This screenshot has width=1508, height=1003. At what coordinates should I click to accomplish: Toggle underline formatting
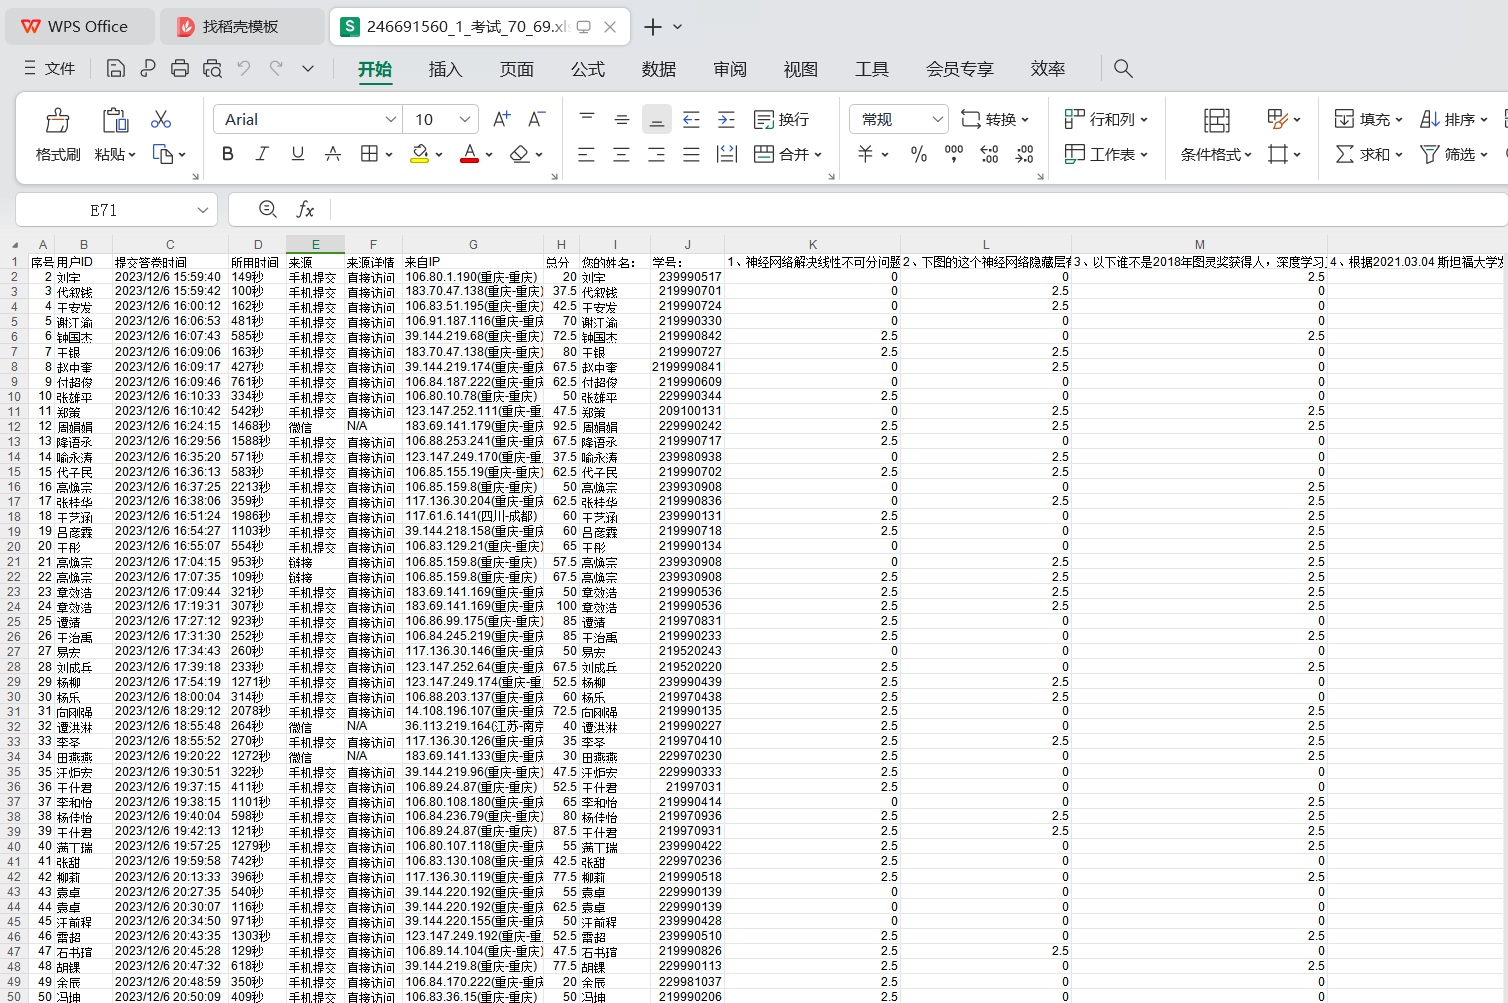(x=297, y=154)
